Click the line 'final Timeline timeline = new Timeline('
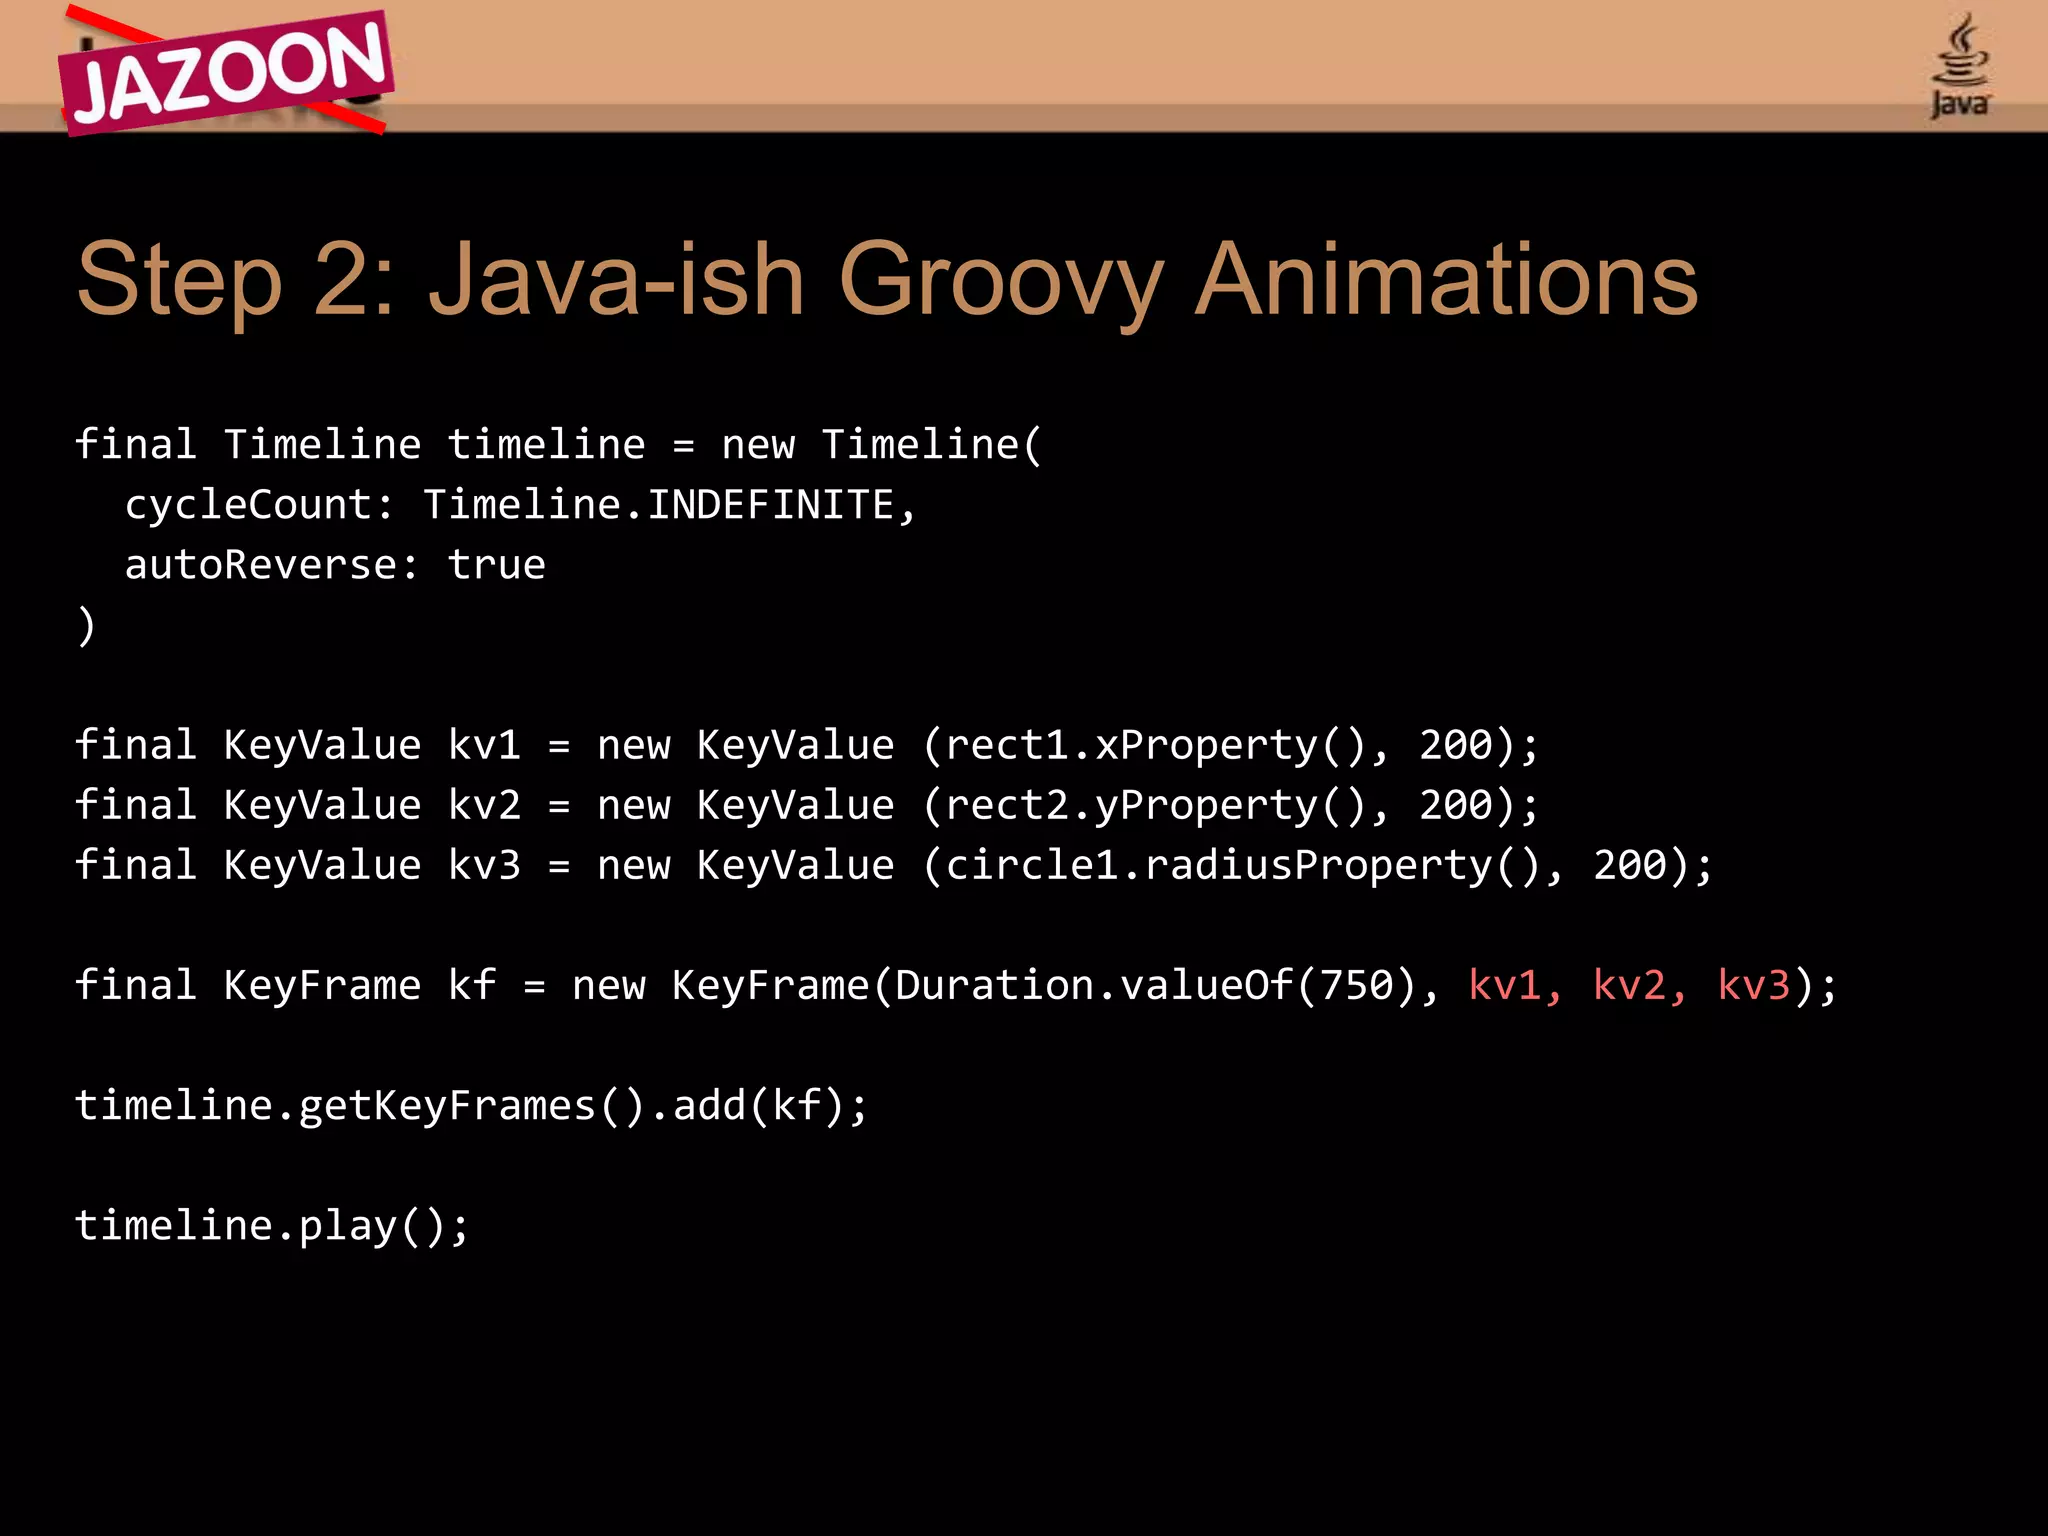Screen dimensions: 2048x1536 [x=559, y=445]
